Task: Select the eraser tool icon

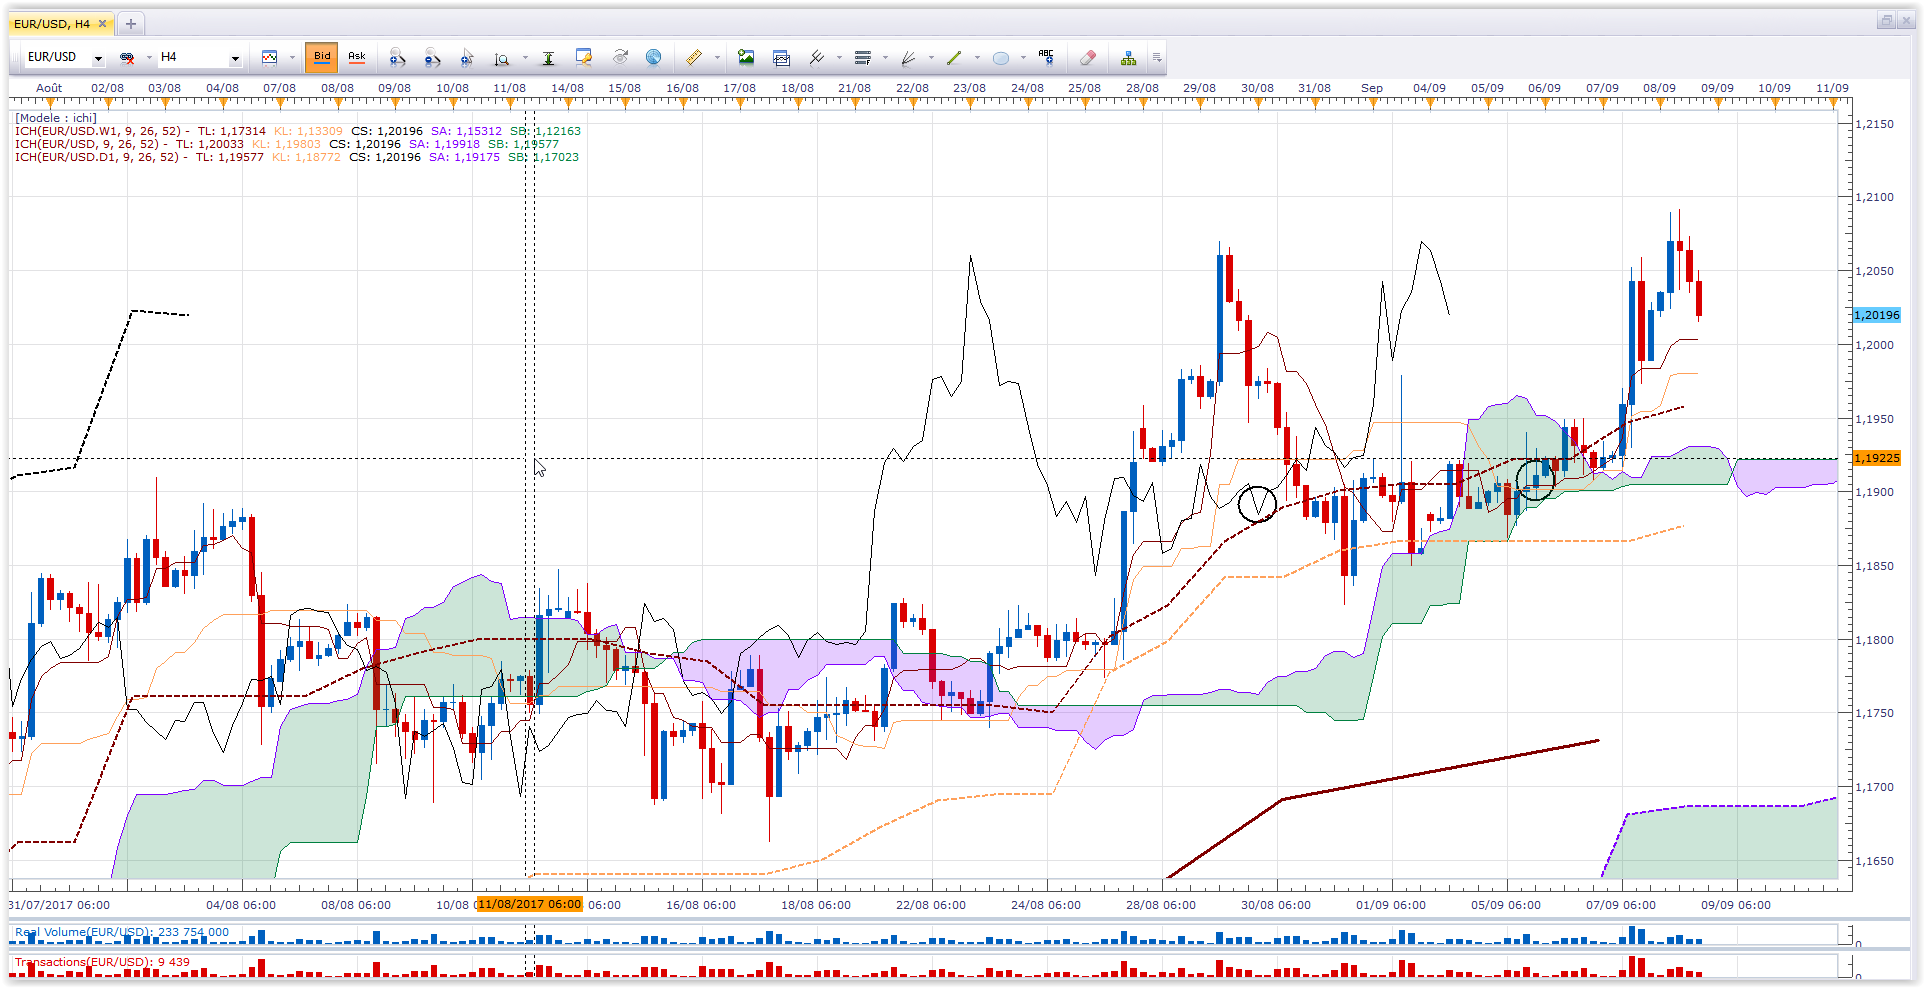Action: (x=1088, y=58)
